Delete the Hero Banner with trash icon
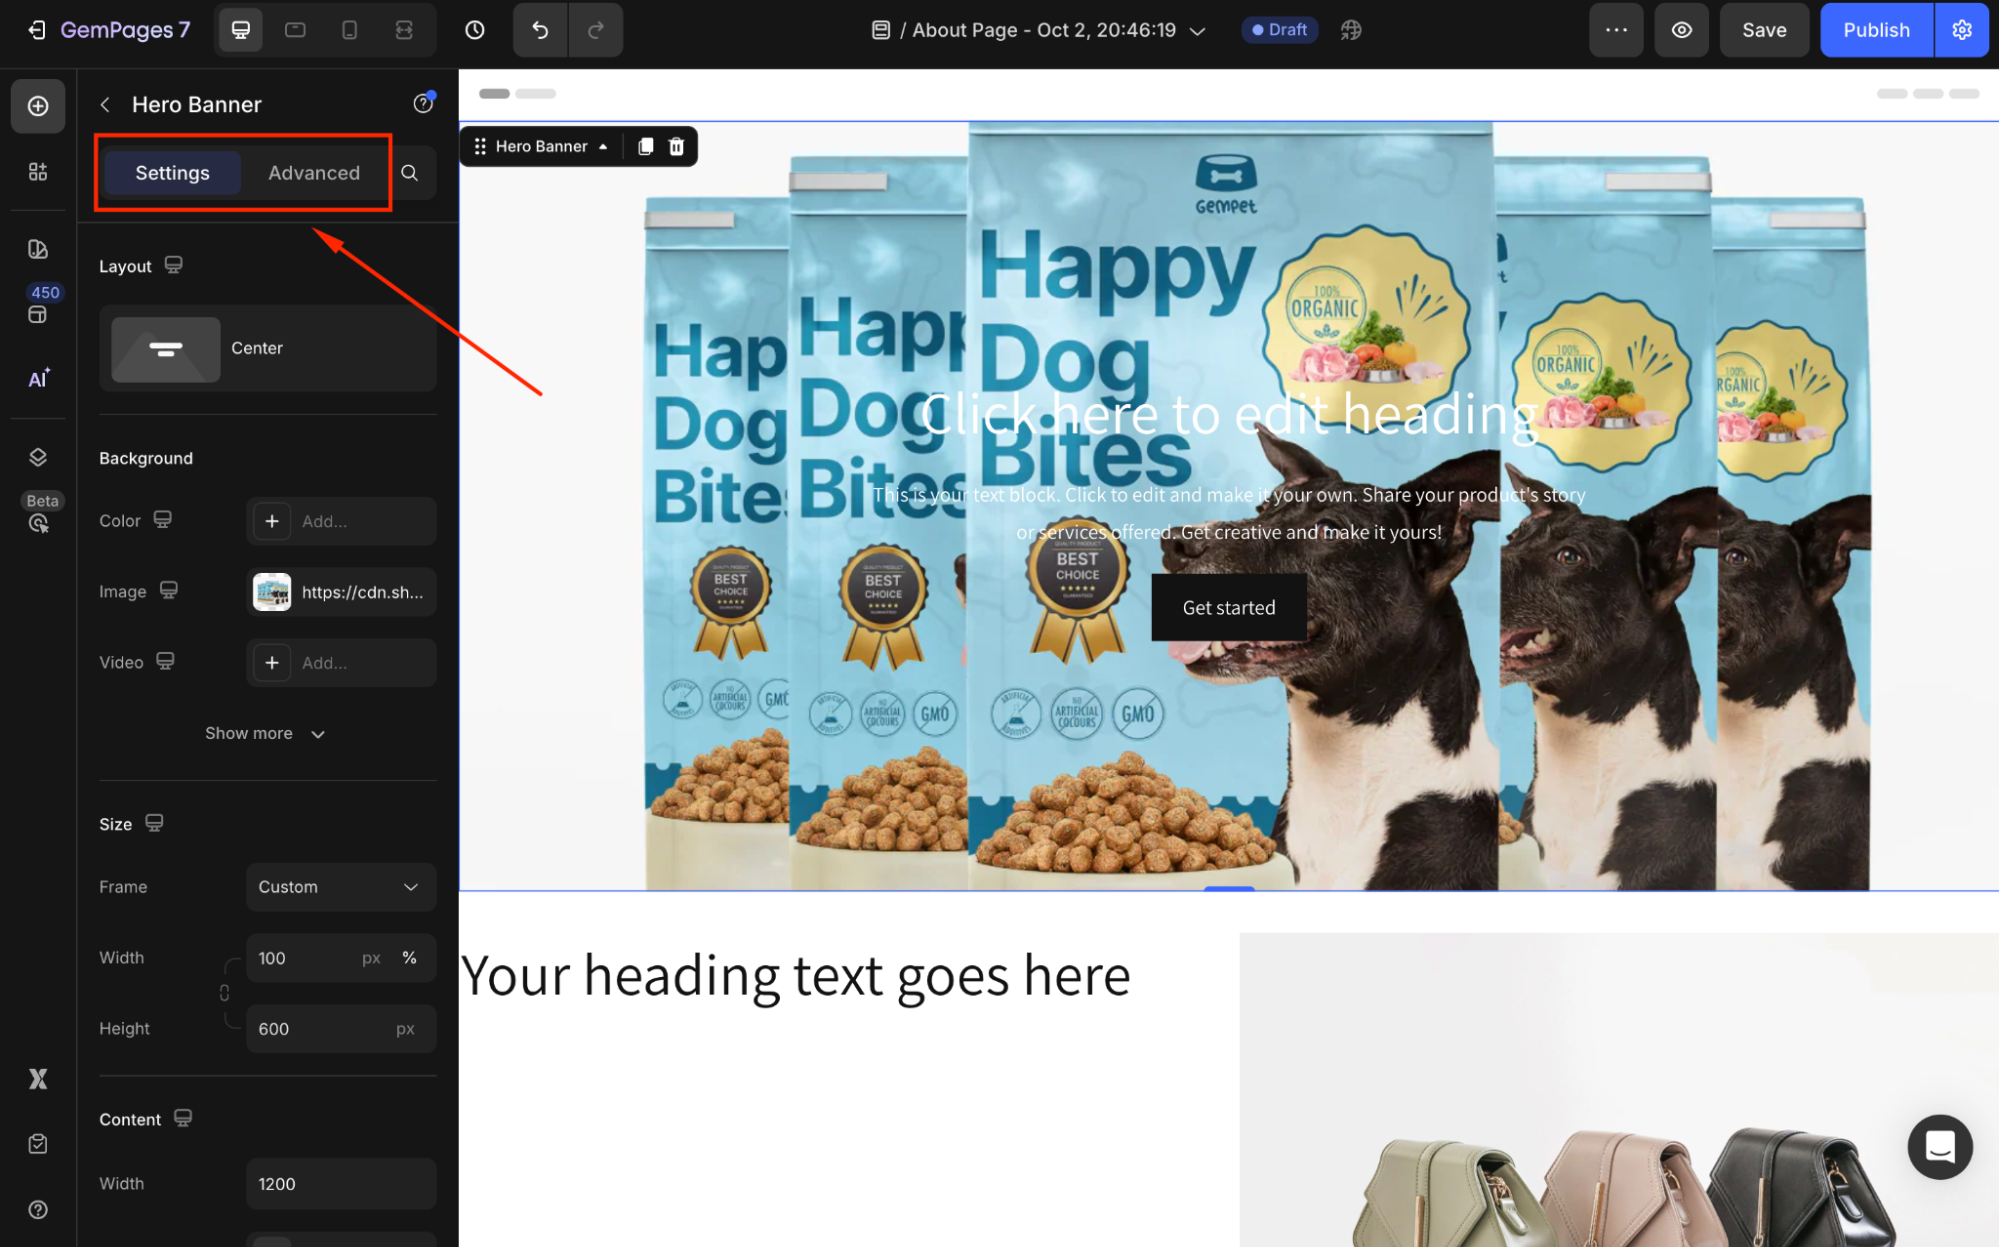 pos(677,147)
